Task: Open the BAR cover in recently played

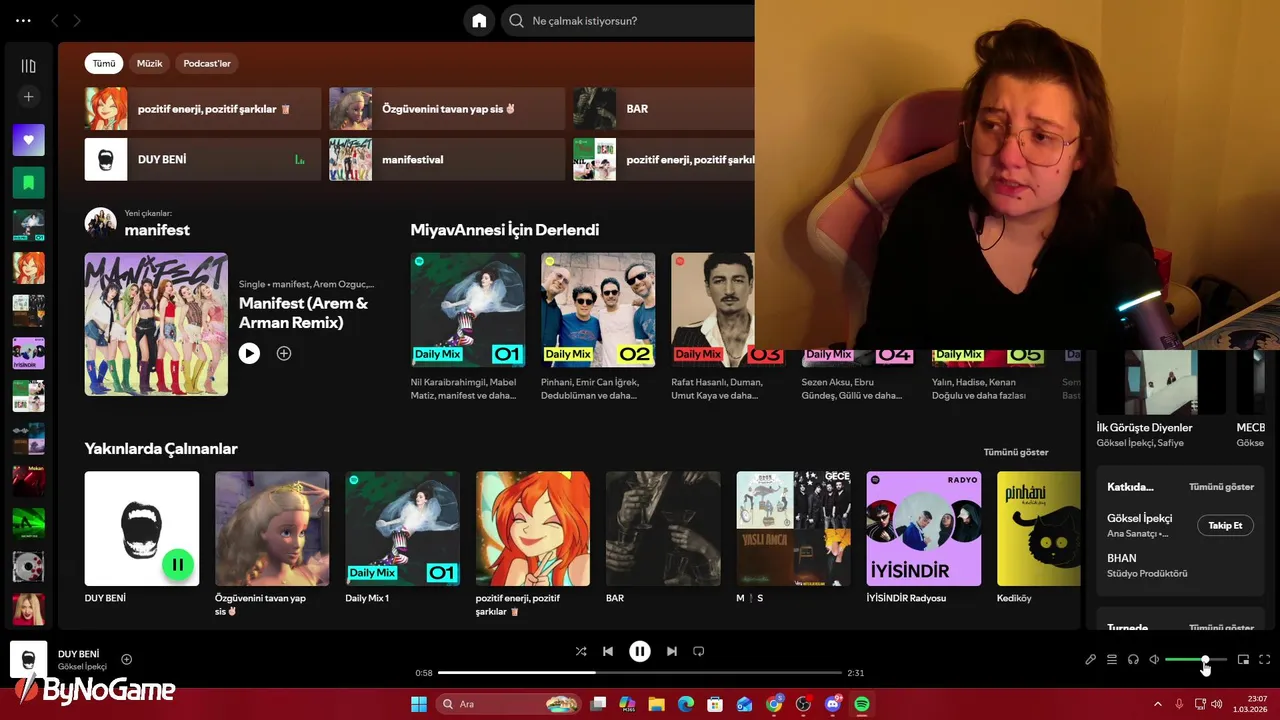Action: pos(663,529)
